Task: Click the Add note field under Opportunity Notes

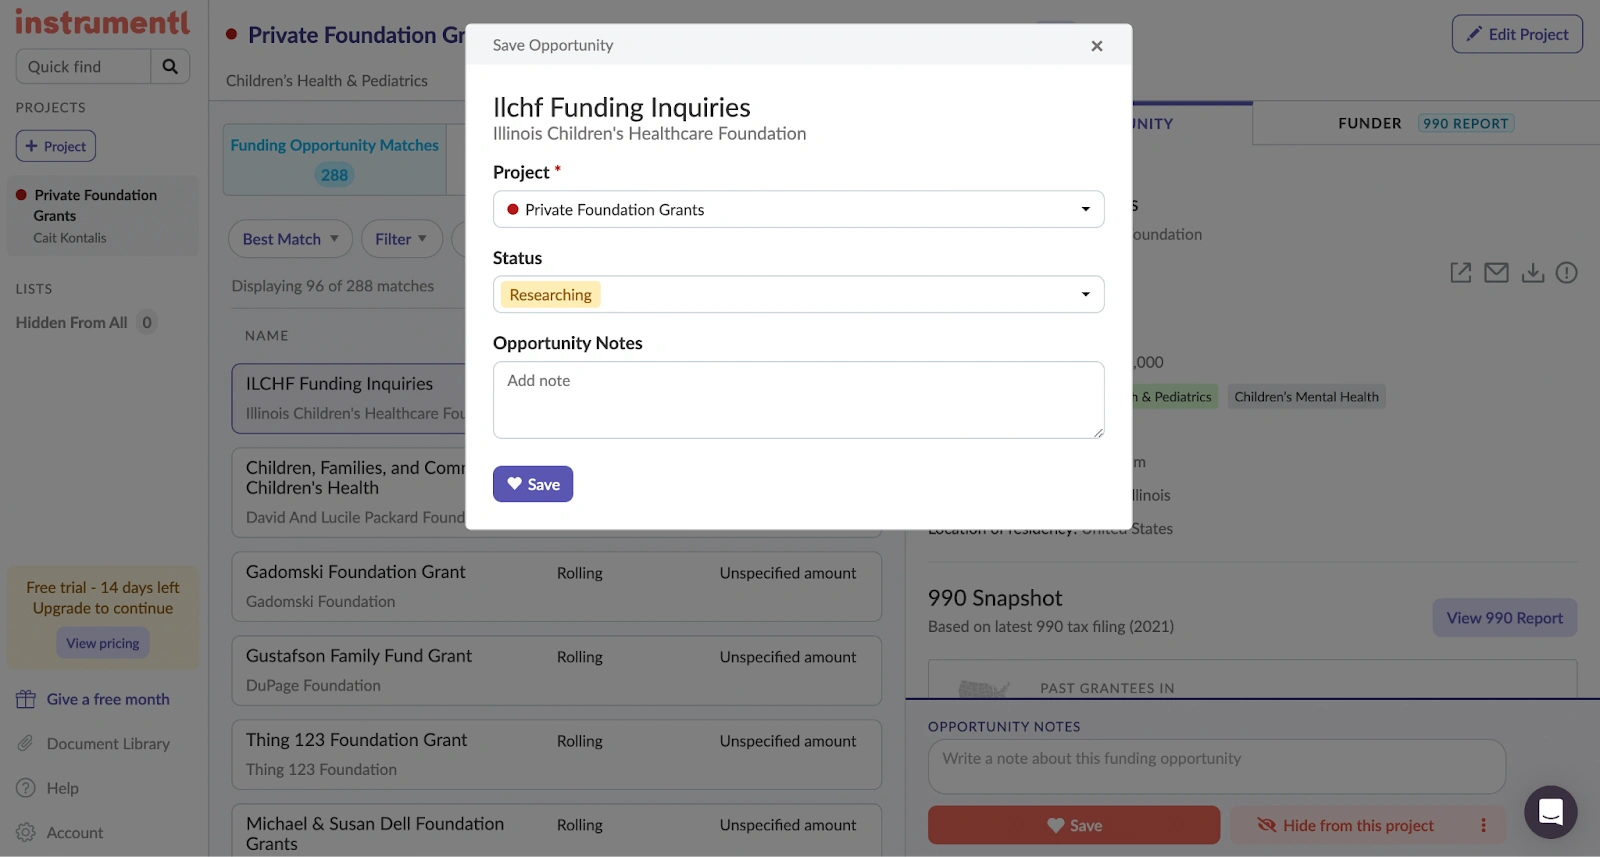Action: coord(797,399)
